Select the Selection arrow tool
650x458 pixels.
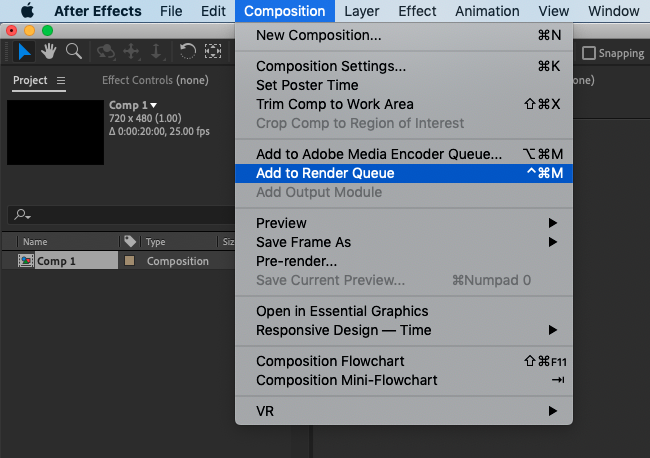pyautogui.click(x=26, y=51)
